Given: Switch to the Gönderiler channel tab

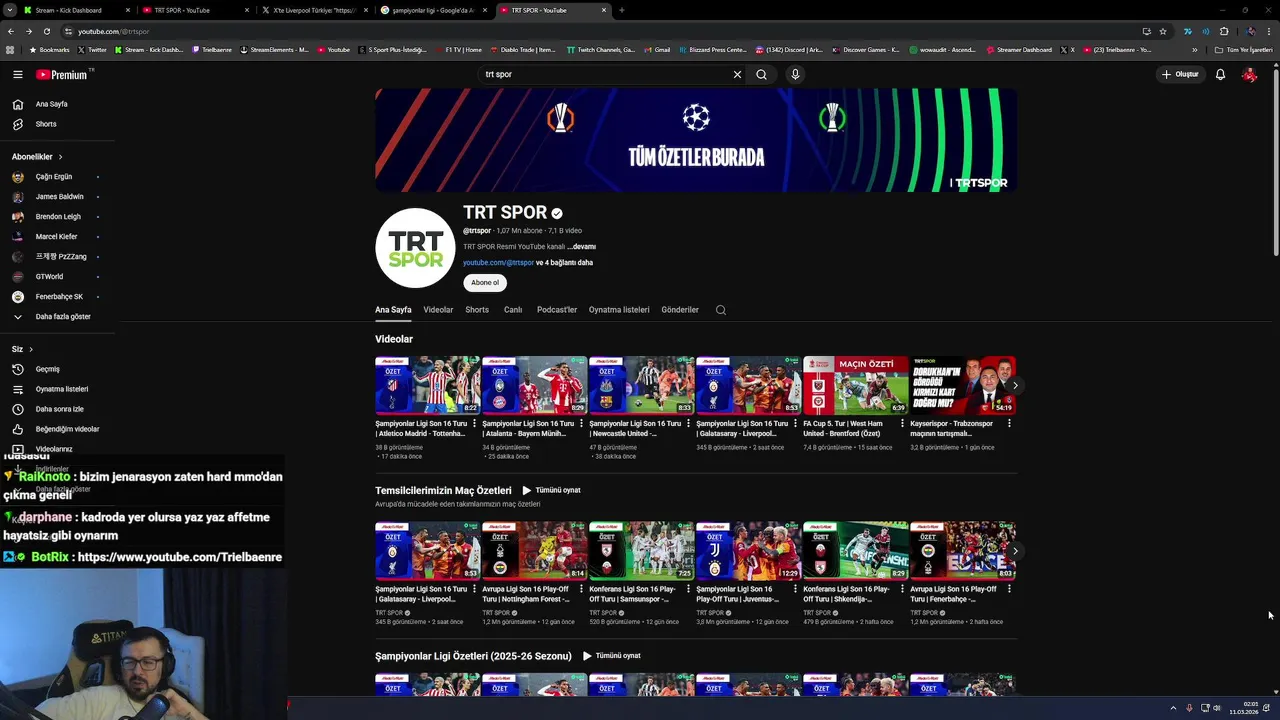Looking at the screenshot, I should [x=680, y=310].
